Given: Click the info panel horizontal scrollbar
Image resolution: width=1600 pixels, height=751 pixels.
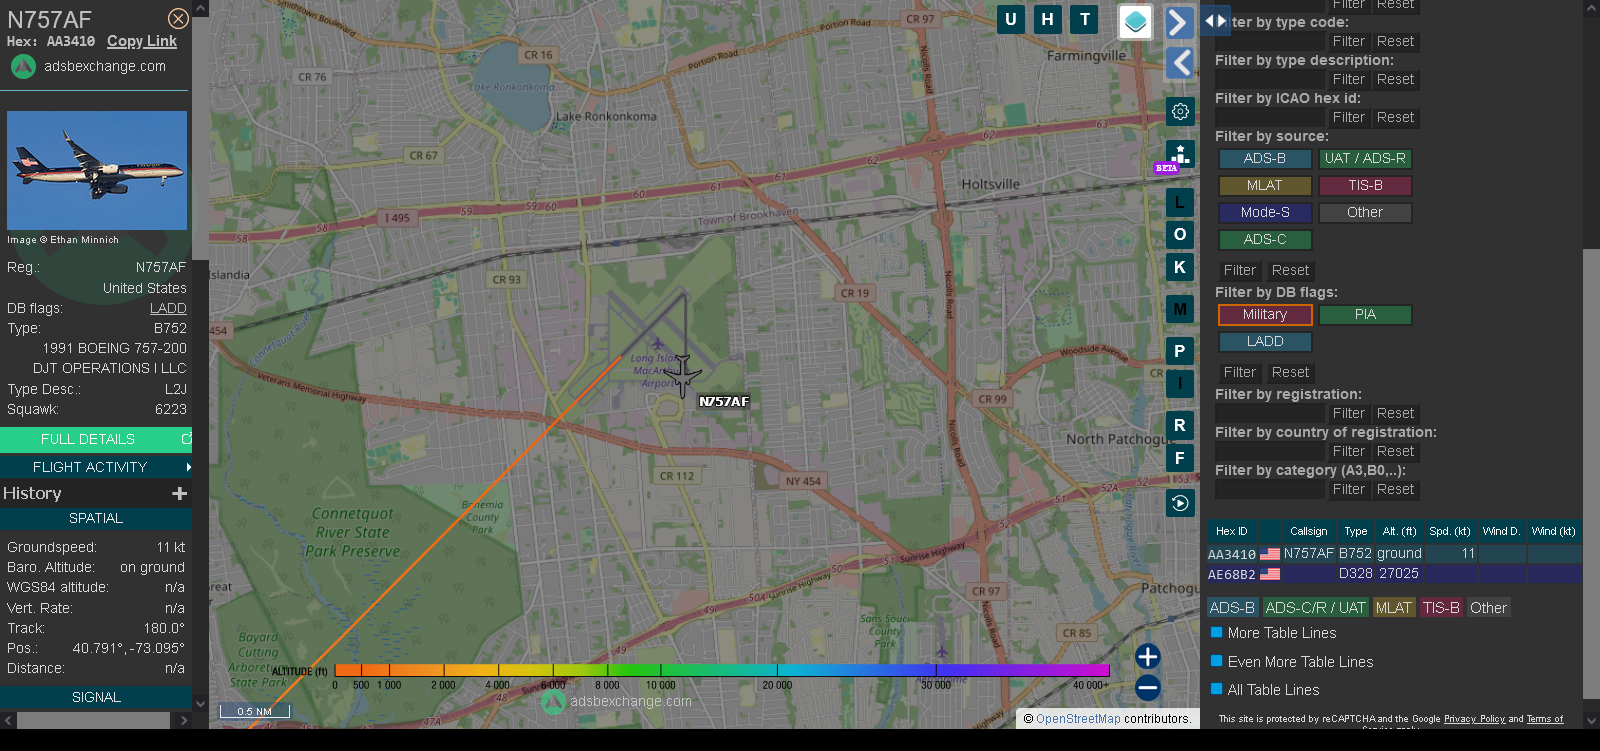Looking at the screenshot, I should point(93,720).
